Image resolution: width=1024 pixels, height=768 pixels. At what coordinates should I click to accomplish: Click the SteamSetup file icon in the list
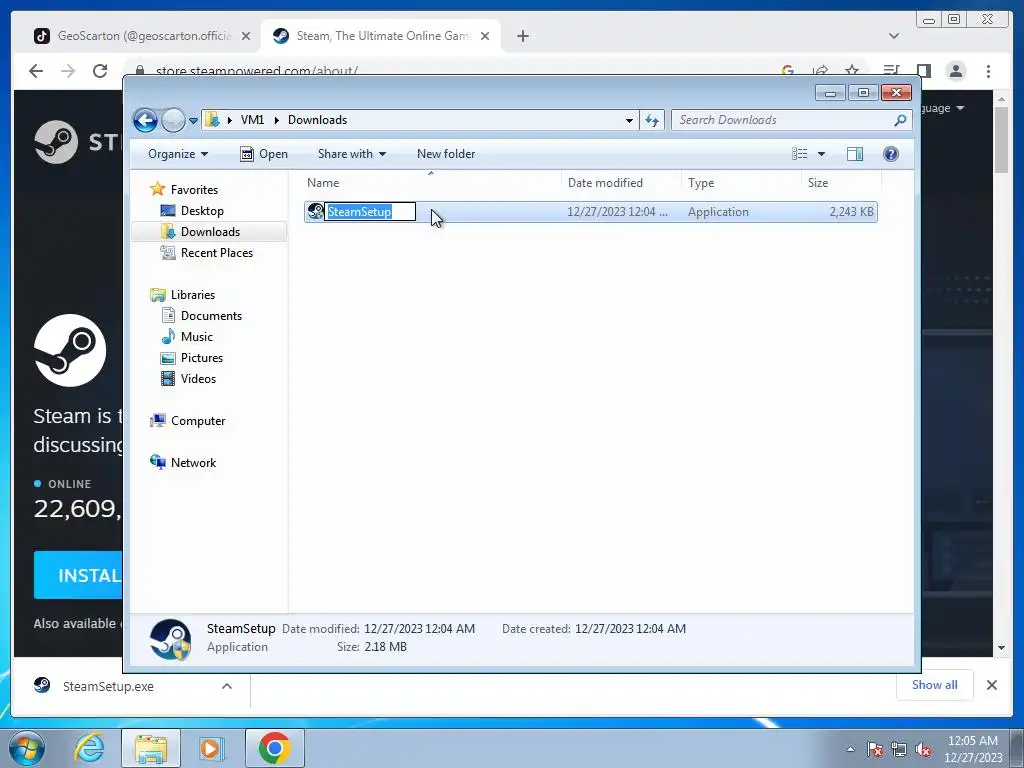click(x=315, y=212)
